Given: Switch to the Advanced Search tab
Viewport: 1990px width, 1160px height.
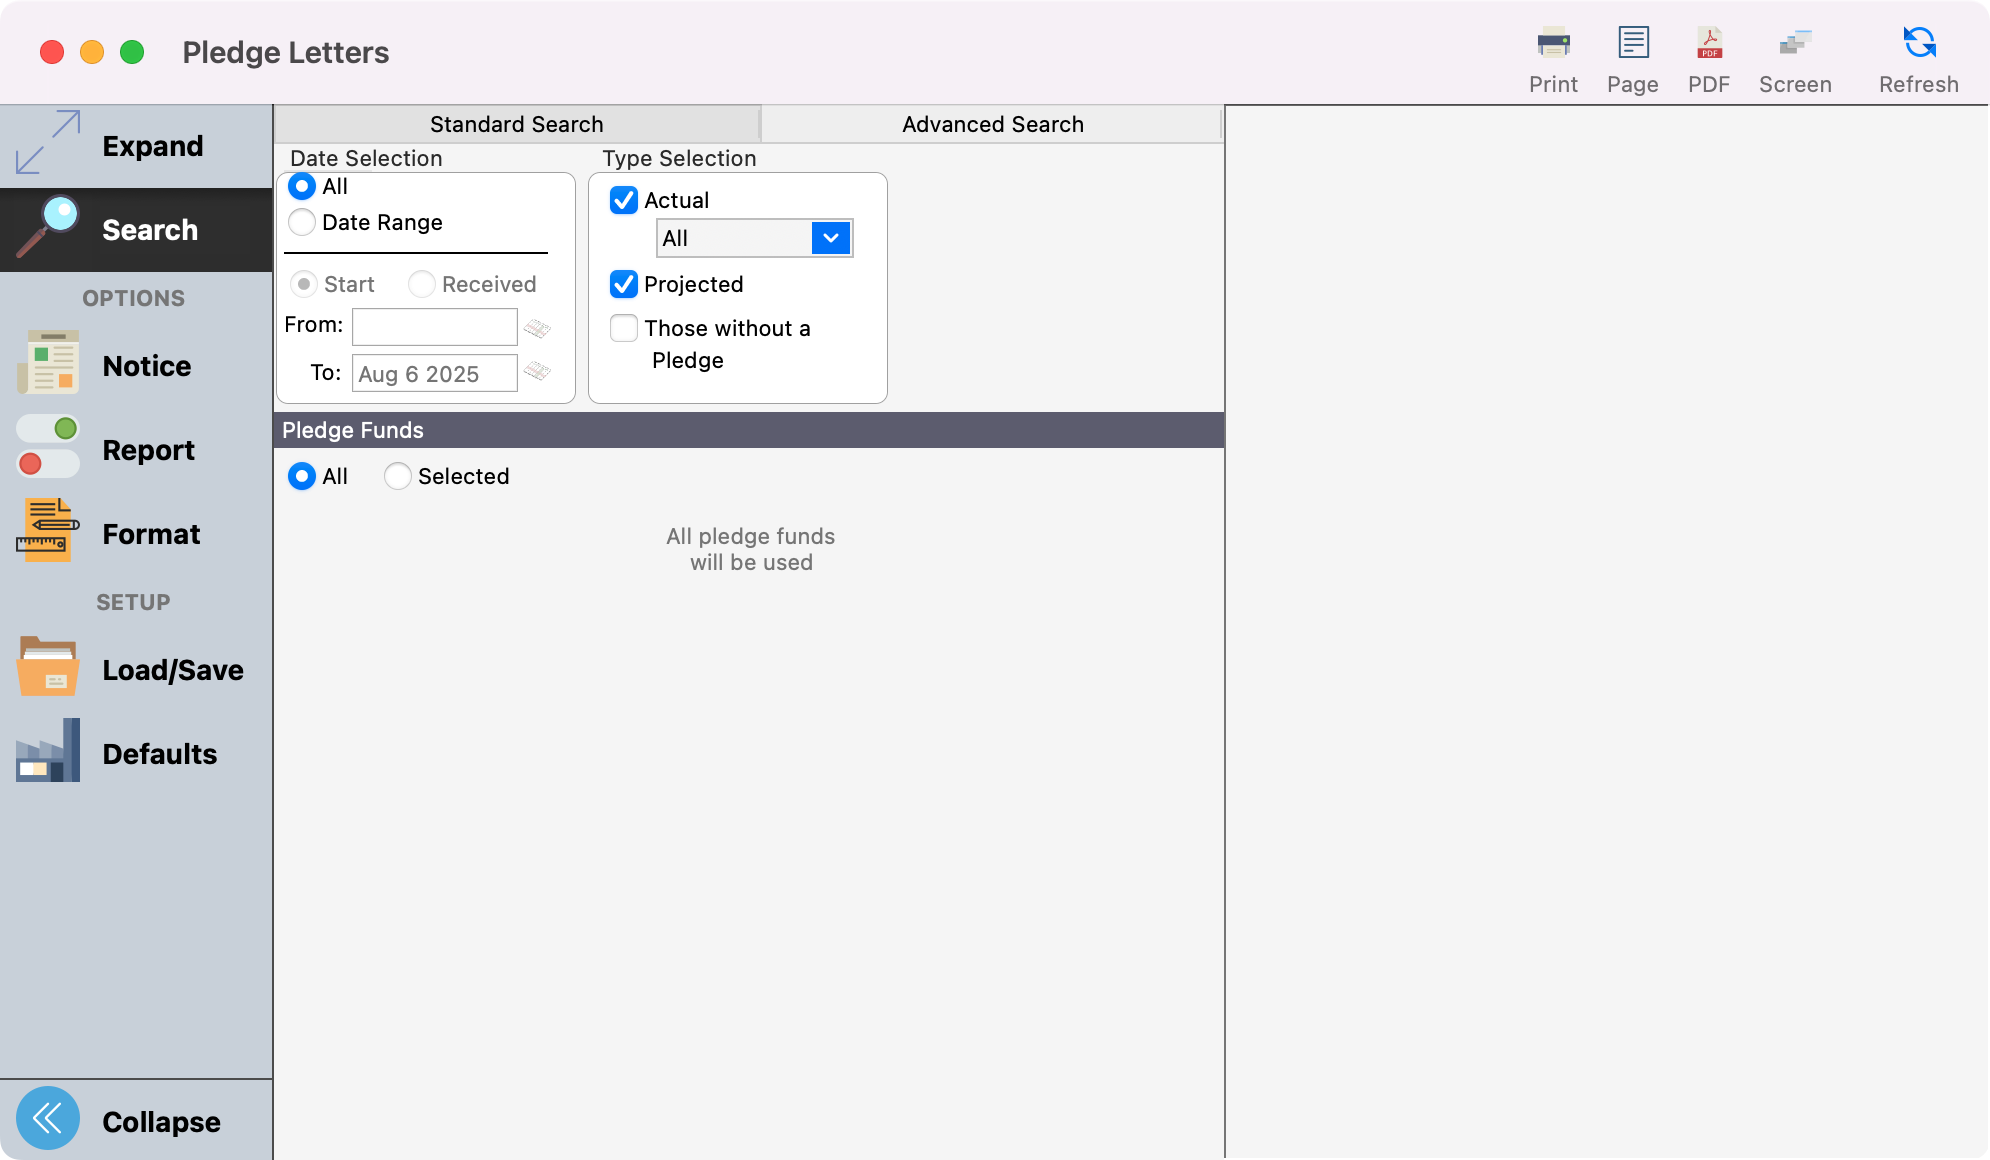Looking at the screenshot, I should [992, 125].
